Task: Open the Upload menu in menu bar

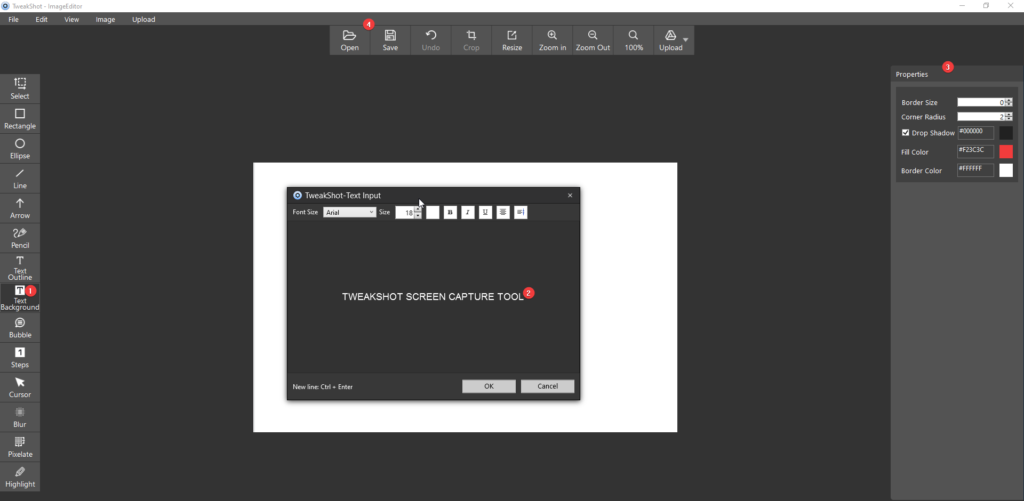Action: click(x=144, y=20)
